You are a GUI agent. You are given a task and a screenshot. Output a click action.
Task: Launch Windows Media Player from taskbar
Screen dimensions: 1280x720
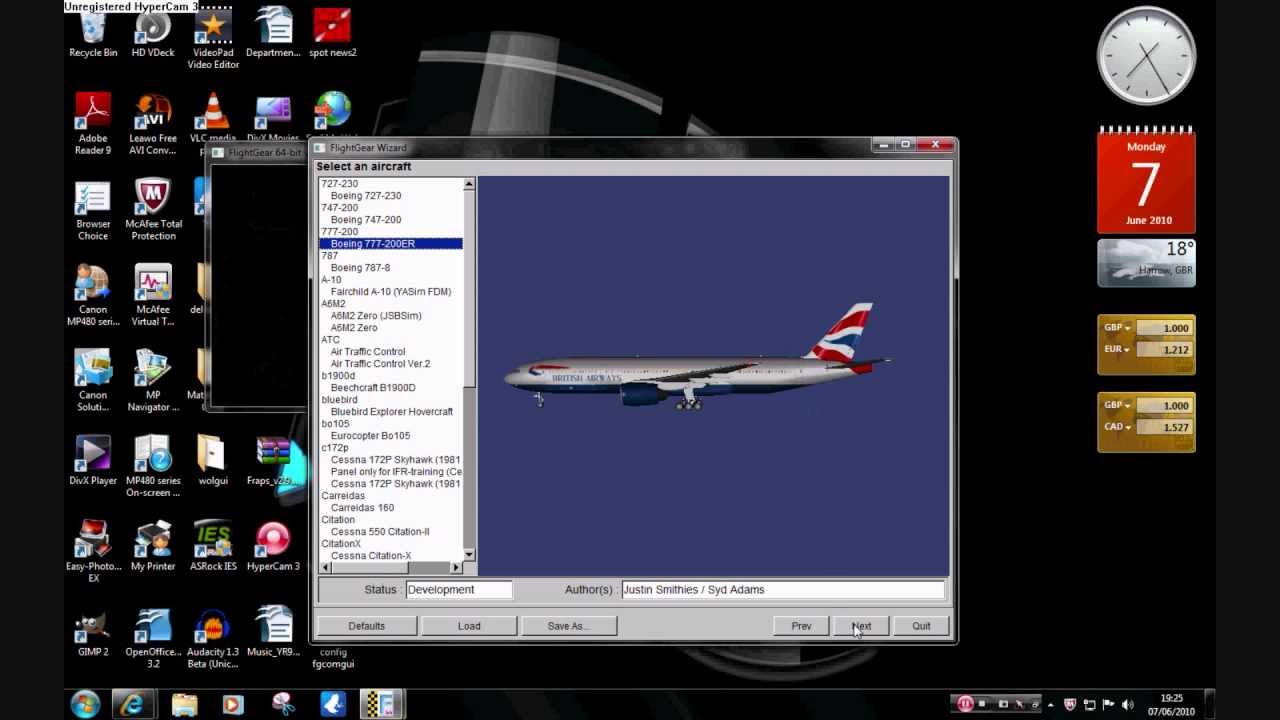pyautogui.click(x=232, y=704)
